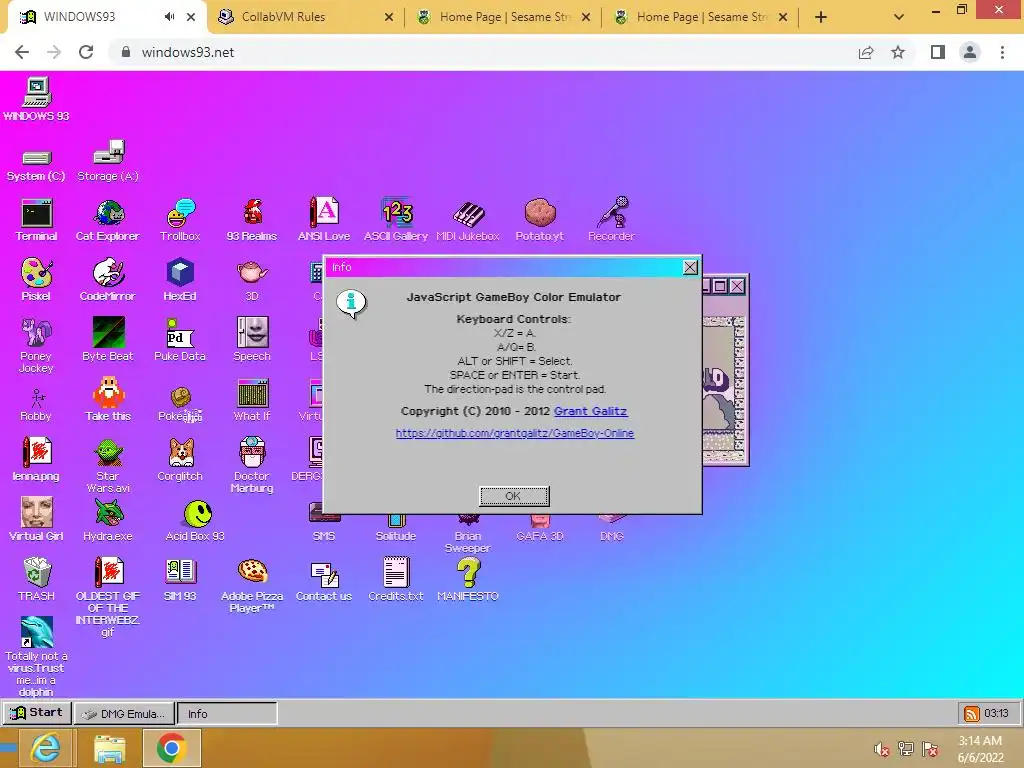Close the Info dialog with X
This screenshot has height=768, width=1024.
690,268
